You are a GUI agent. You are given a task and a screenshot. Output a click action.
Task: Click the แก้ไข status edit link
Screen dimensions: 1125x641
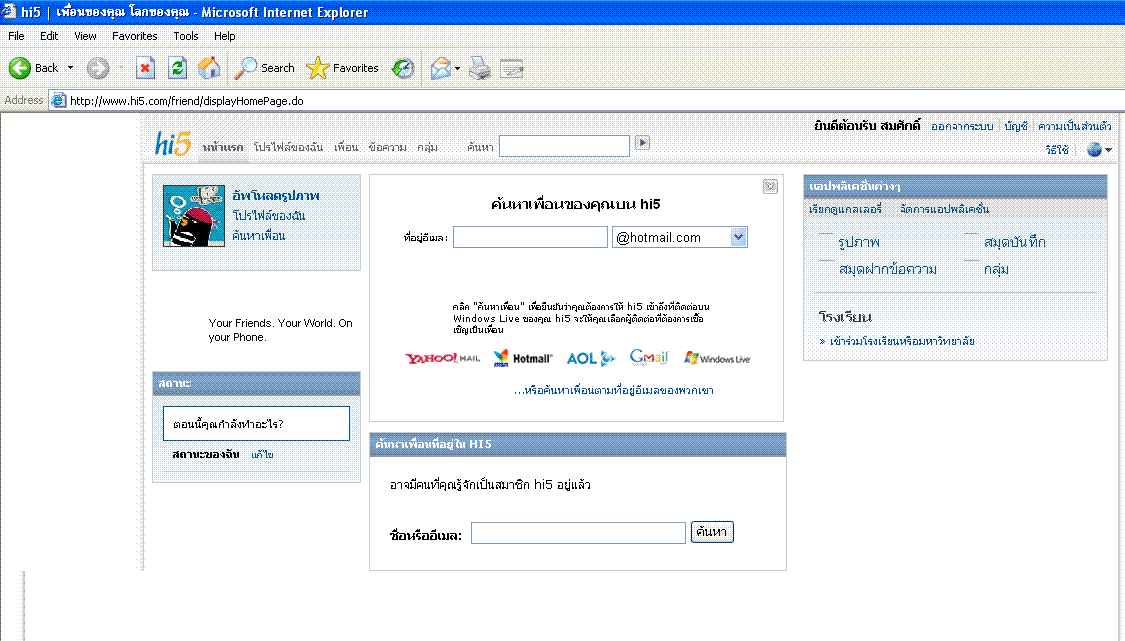[263, 454]
